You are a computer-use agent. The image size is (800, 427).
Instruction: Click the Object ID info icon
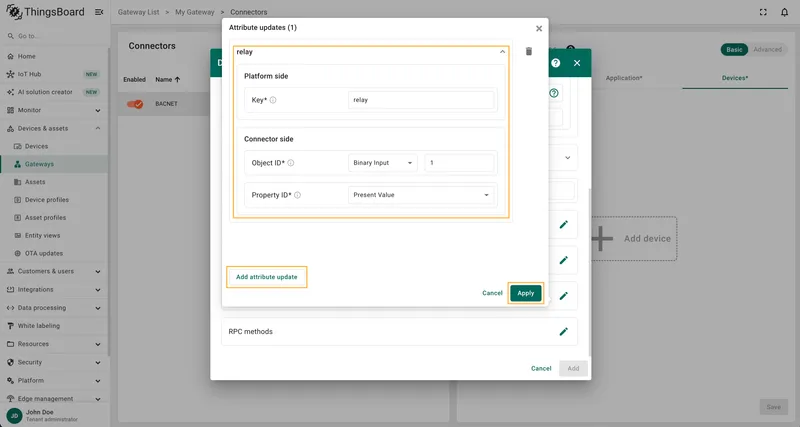coord(291,163)
